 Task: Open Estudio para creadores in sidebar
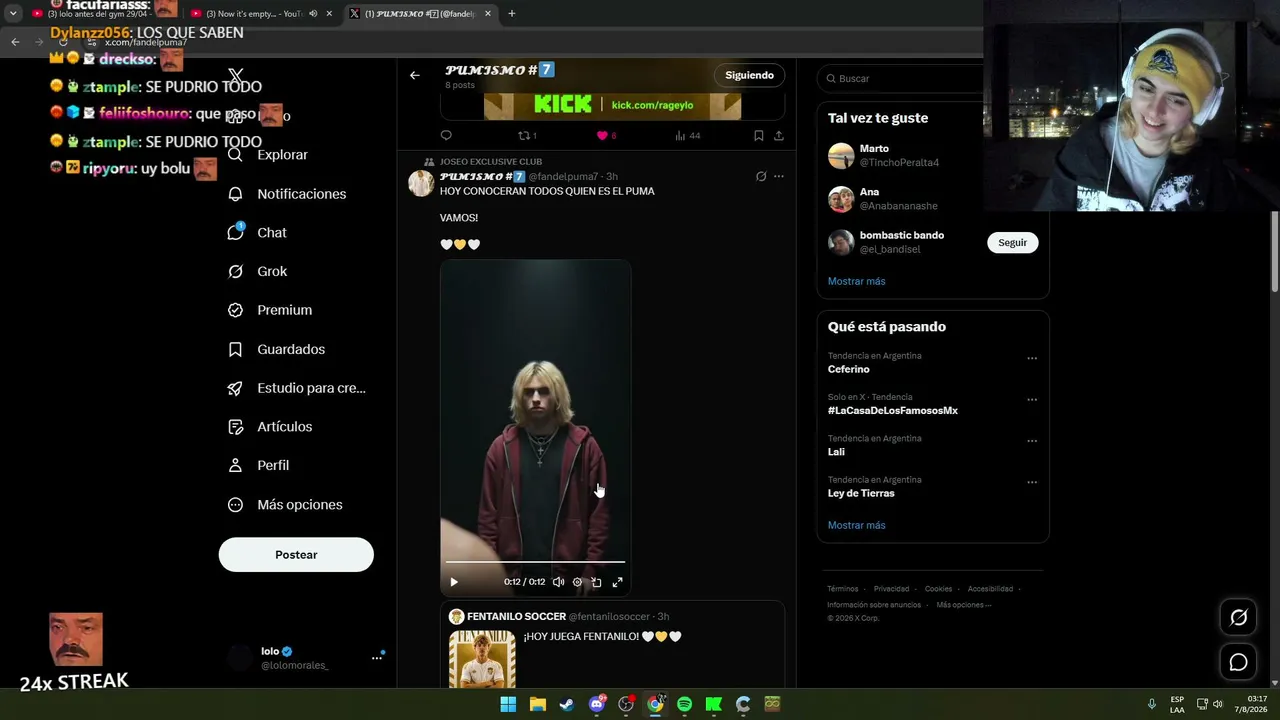pos(297,388)
